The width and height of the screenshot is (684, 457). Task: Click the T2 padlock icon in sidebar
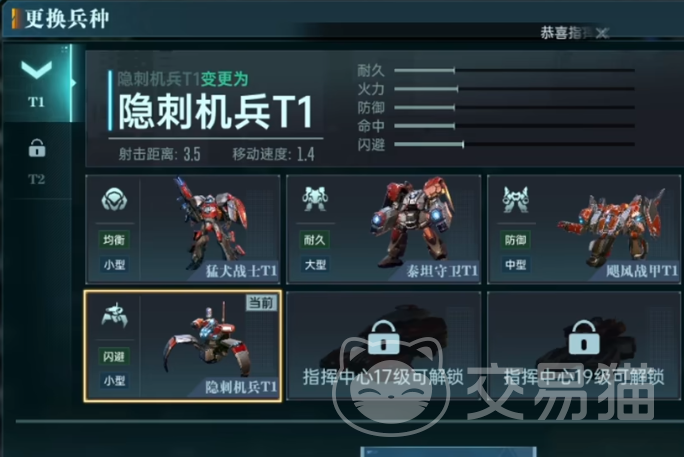(x=37, y=148)
